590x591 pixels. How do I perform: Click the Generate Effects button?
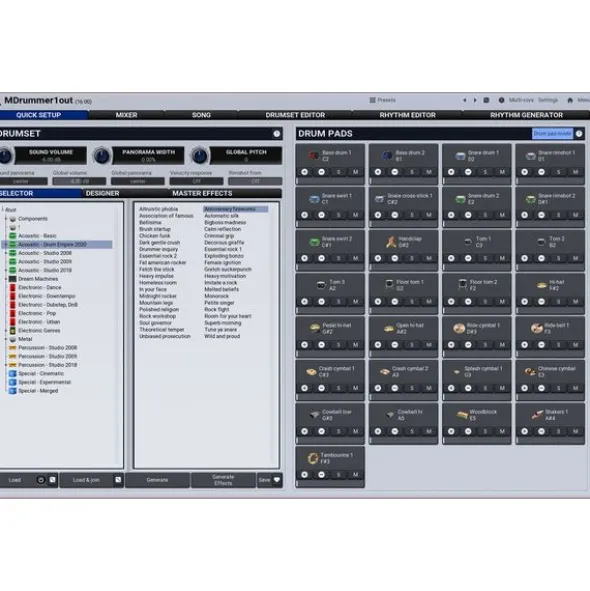point(223,480)
